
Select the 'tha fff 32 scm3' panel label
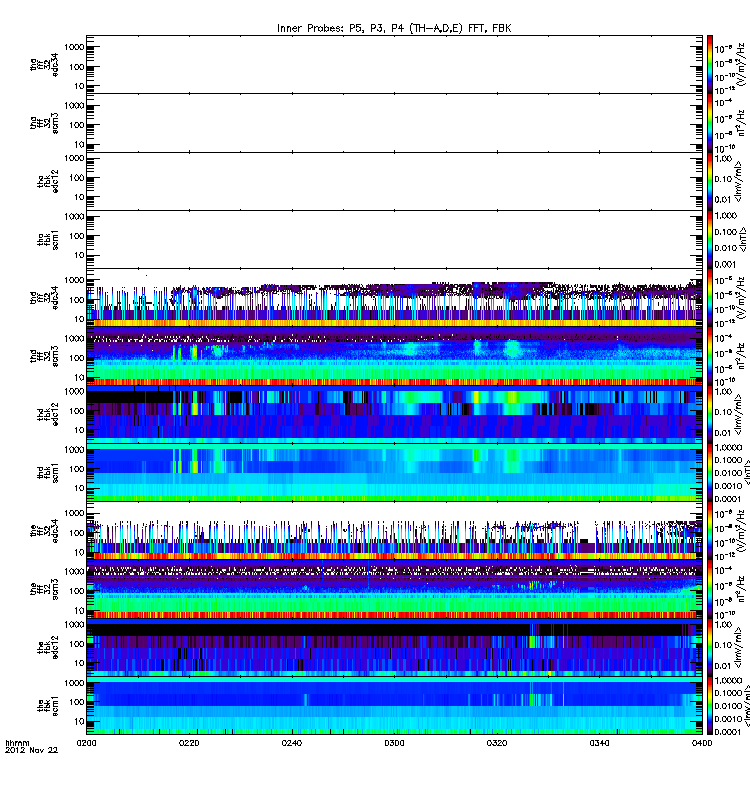pyautogui.click(x=44, y=123)
